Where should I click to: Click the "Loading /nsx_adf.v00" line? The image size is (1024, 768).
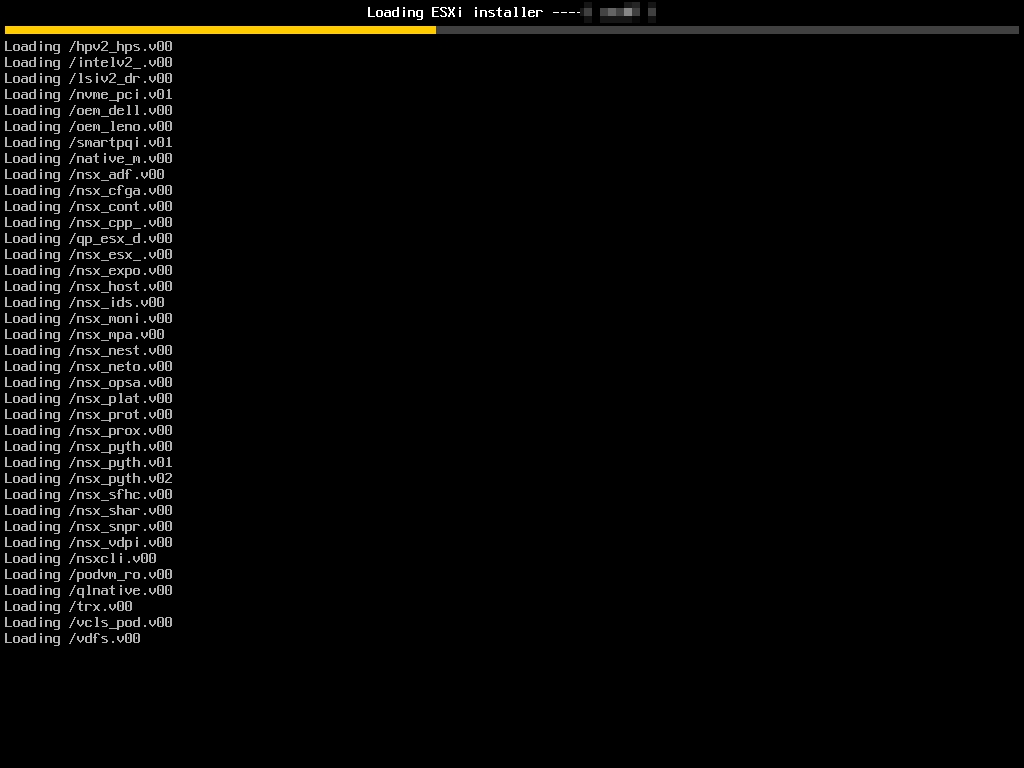tap(84, 174)
